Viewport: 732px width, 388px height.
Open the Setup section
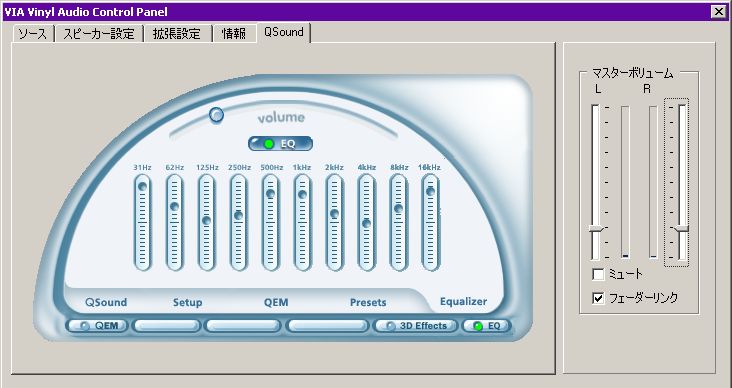[188, 303]
